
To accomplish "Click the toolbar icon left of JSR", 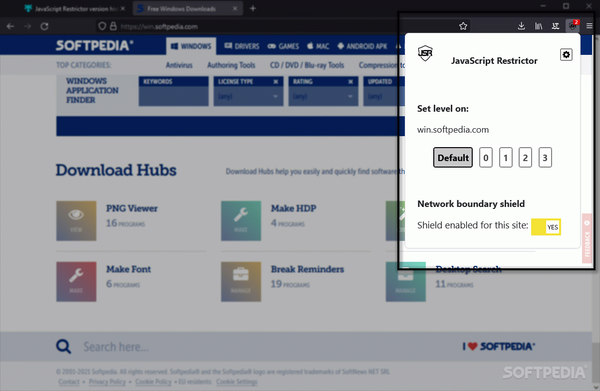I will [x=555, y=26].
